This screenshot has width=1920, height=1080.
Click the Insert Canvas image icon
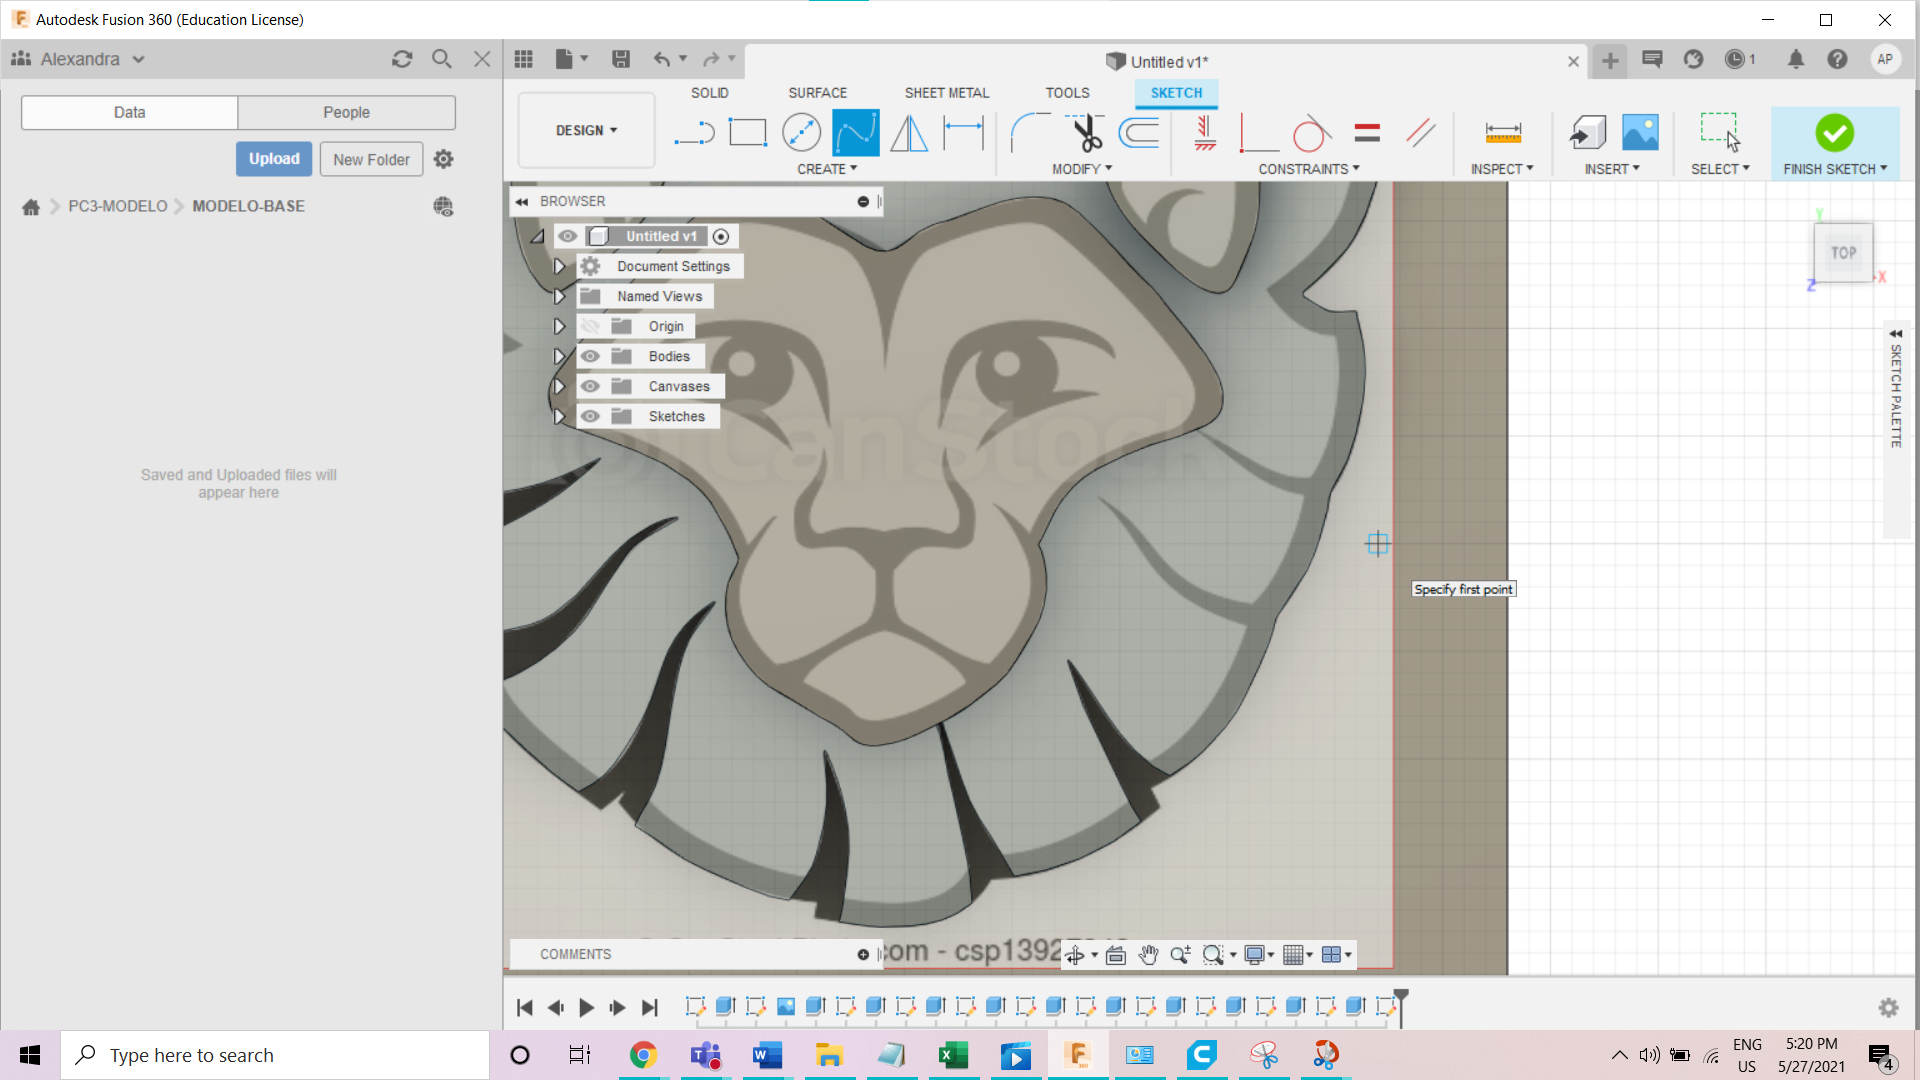point(1640,132)
